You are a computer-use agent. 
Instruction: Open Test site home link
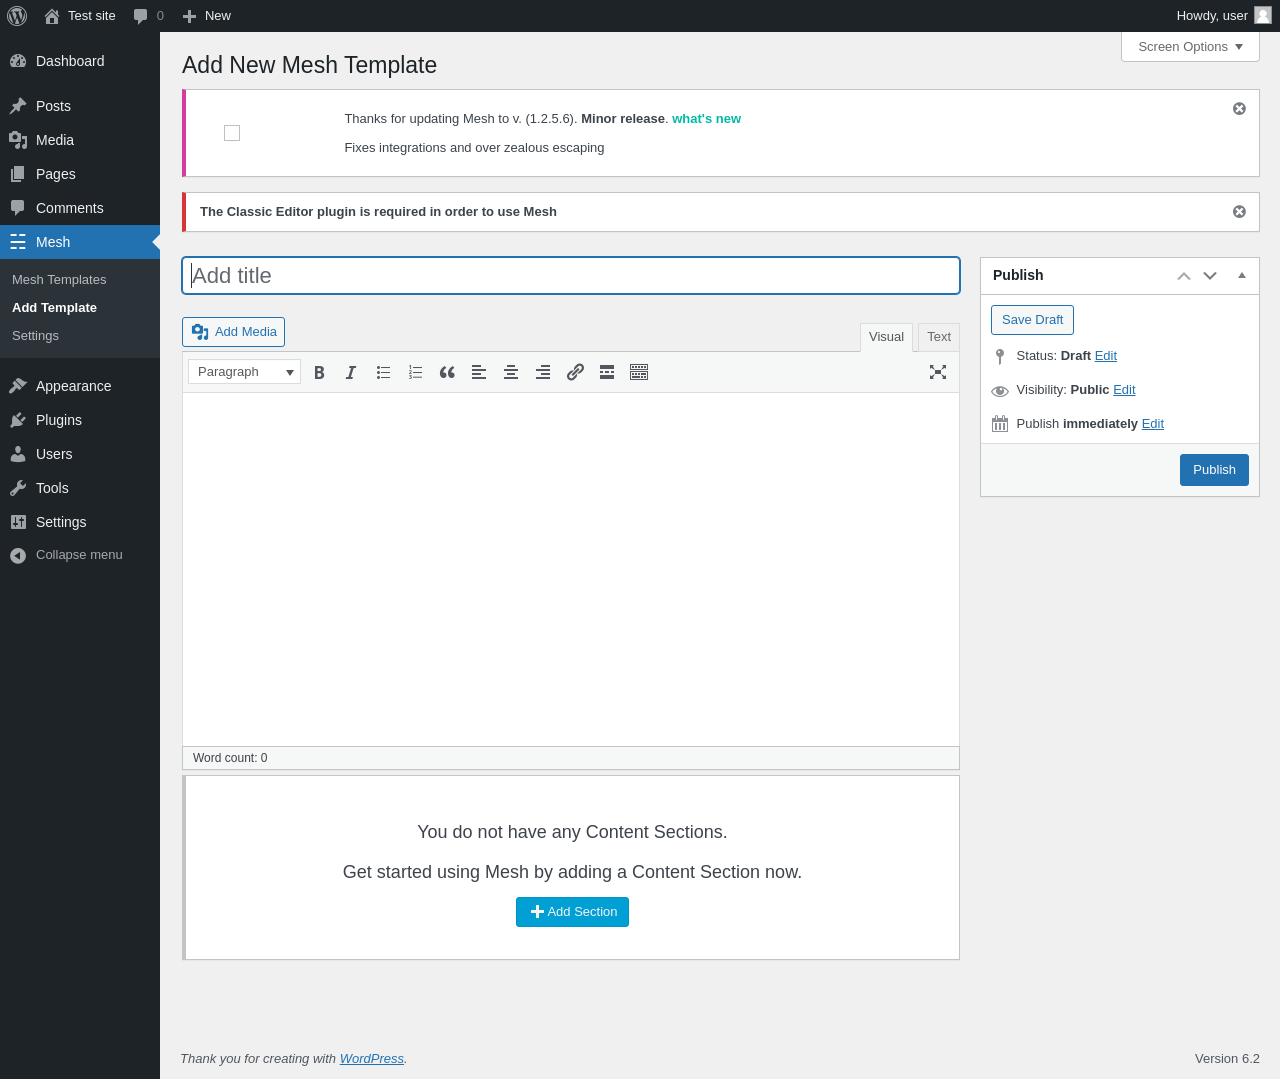pyautogui.click(x=80, y=16)
